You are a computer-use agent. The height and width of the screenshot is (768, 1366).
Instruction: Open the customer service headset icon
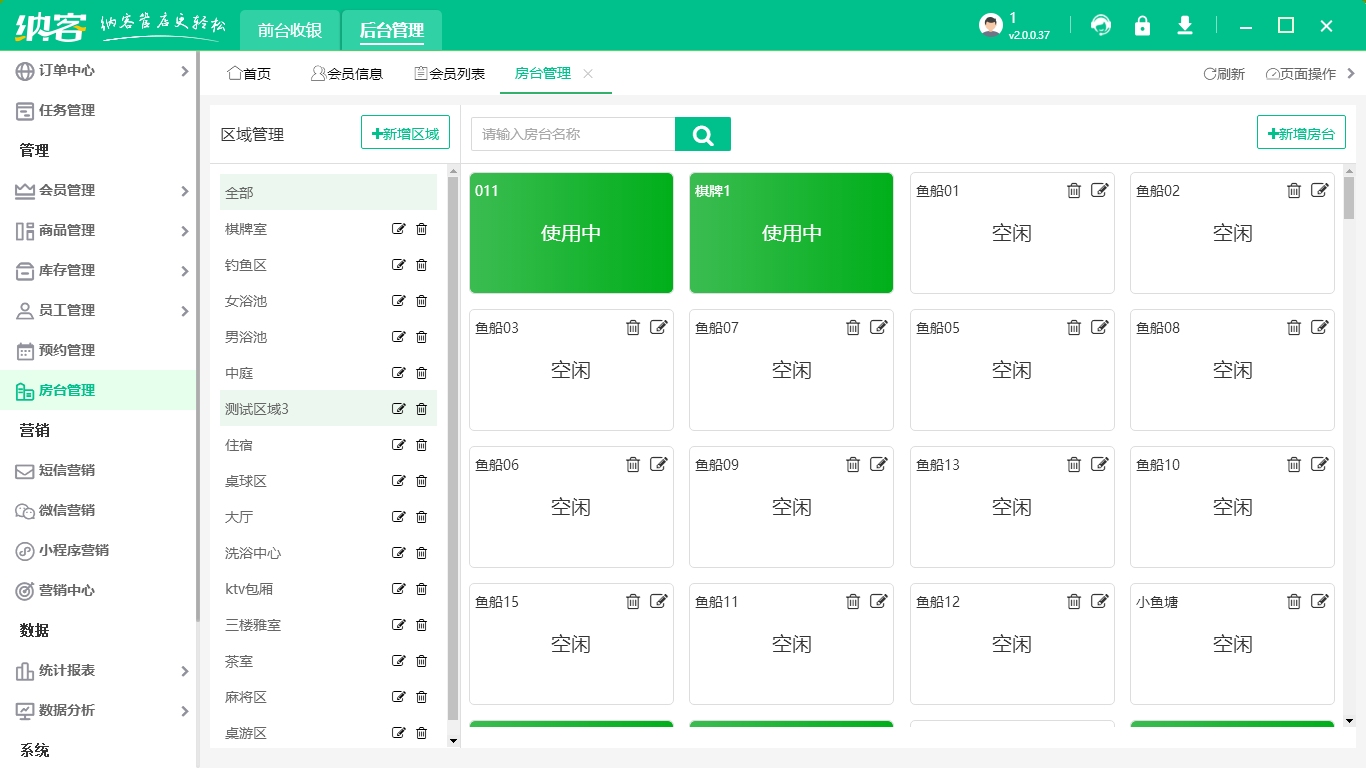point(1101,25)
